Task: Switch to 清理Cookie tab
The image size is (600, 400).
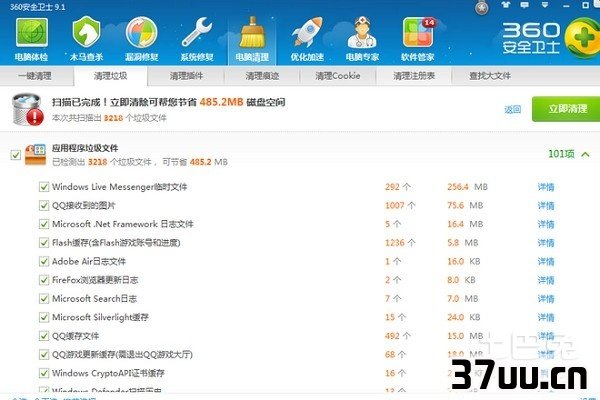Action: (338, 76)
